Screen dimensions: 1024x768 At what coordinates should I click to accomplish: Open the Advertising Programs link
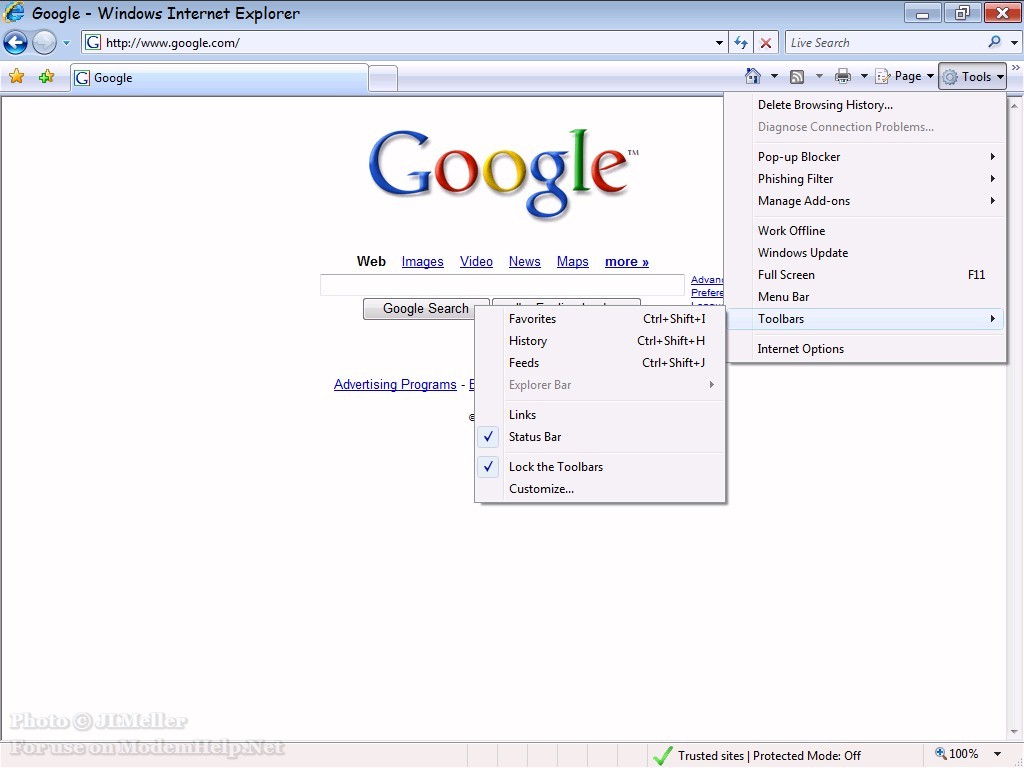pos(394,384)
